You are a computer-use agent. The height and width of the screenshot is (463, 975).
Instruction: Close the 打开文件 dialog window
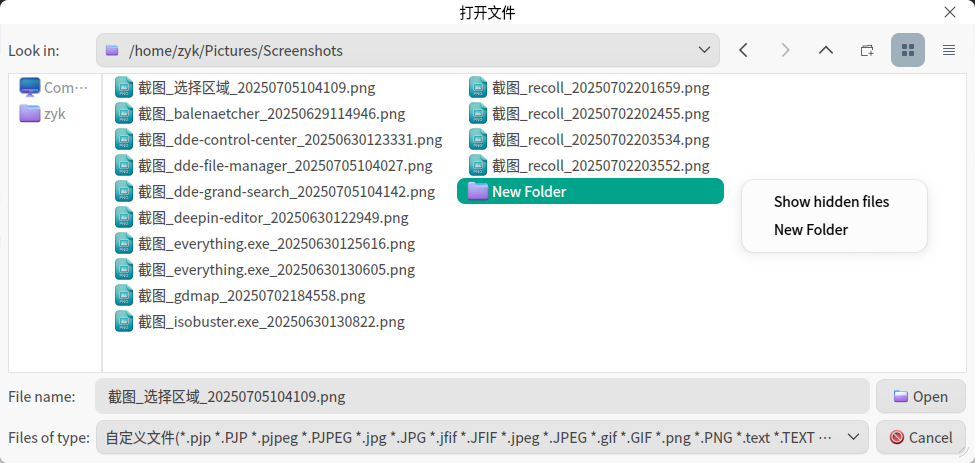point(950,12)
